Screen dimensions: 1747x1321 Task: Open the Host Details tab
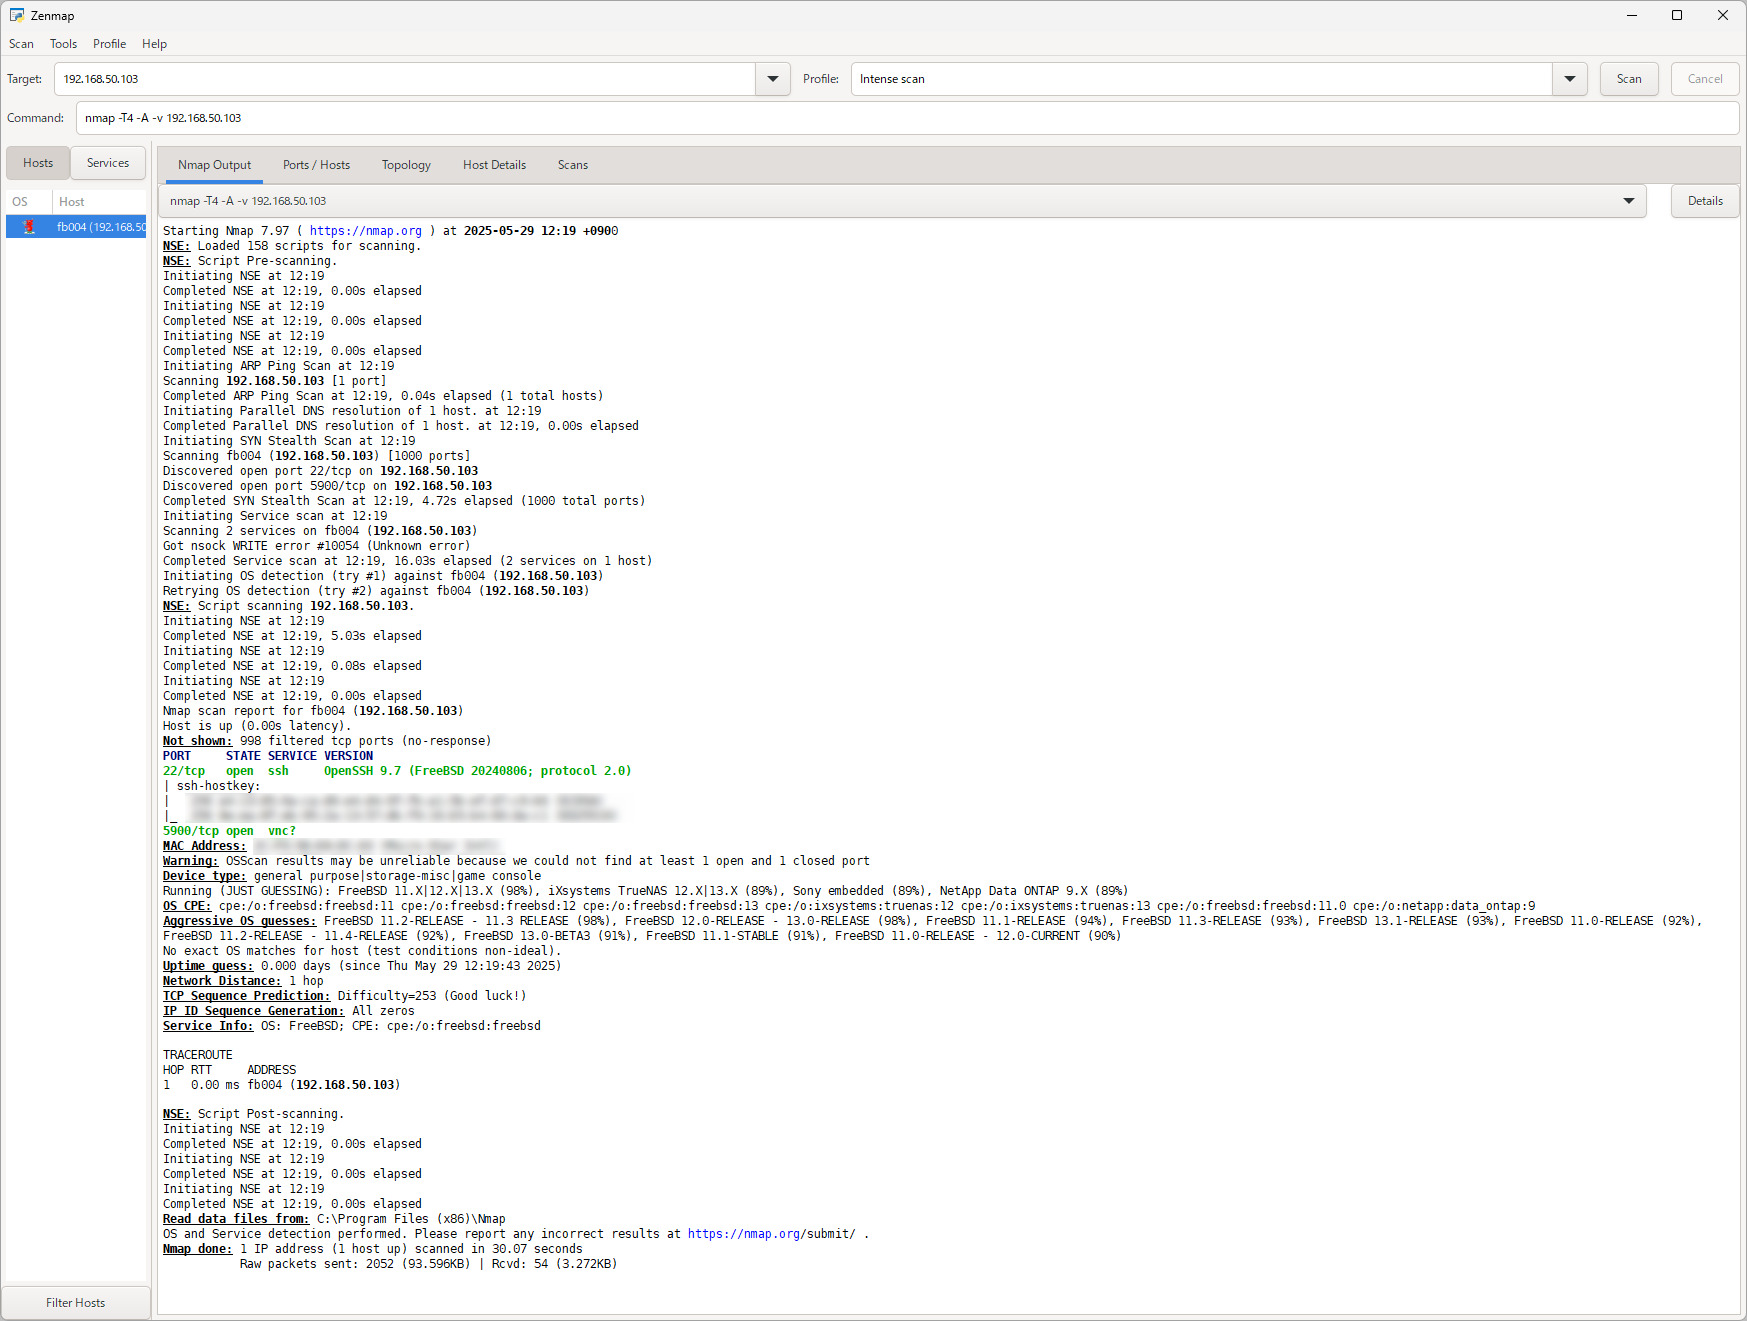[x=494, y=165]
